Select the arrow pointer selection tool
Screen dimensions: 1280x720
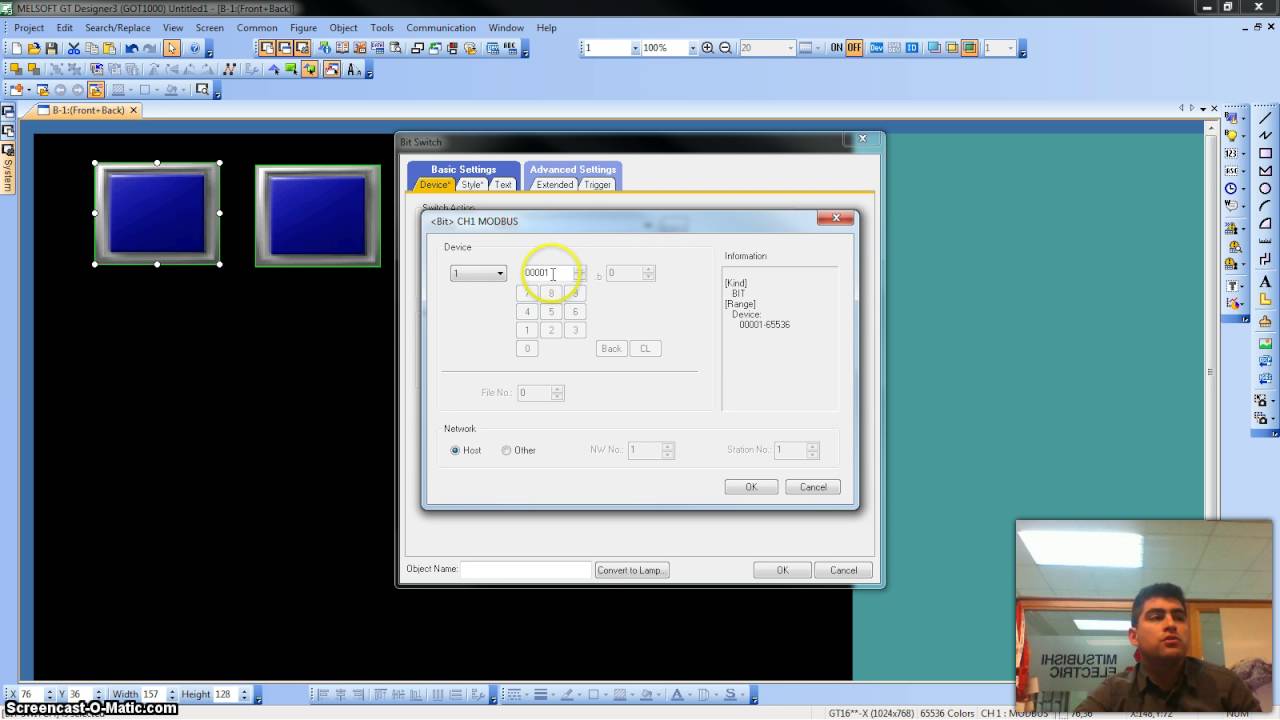point(172,48)
